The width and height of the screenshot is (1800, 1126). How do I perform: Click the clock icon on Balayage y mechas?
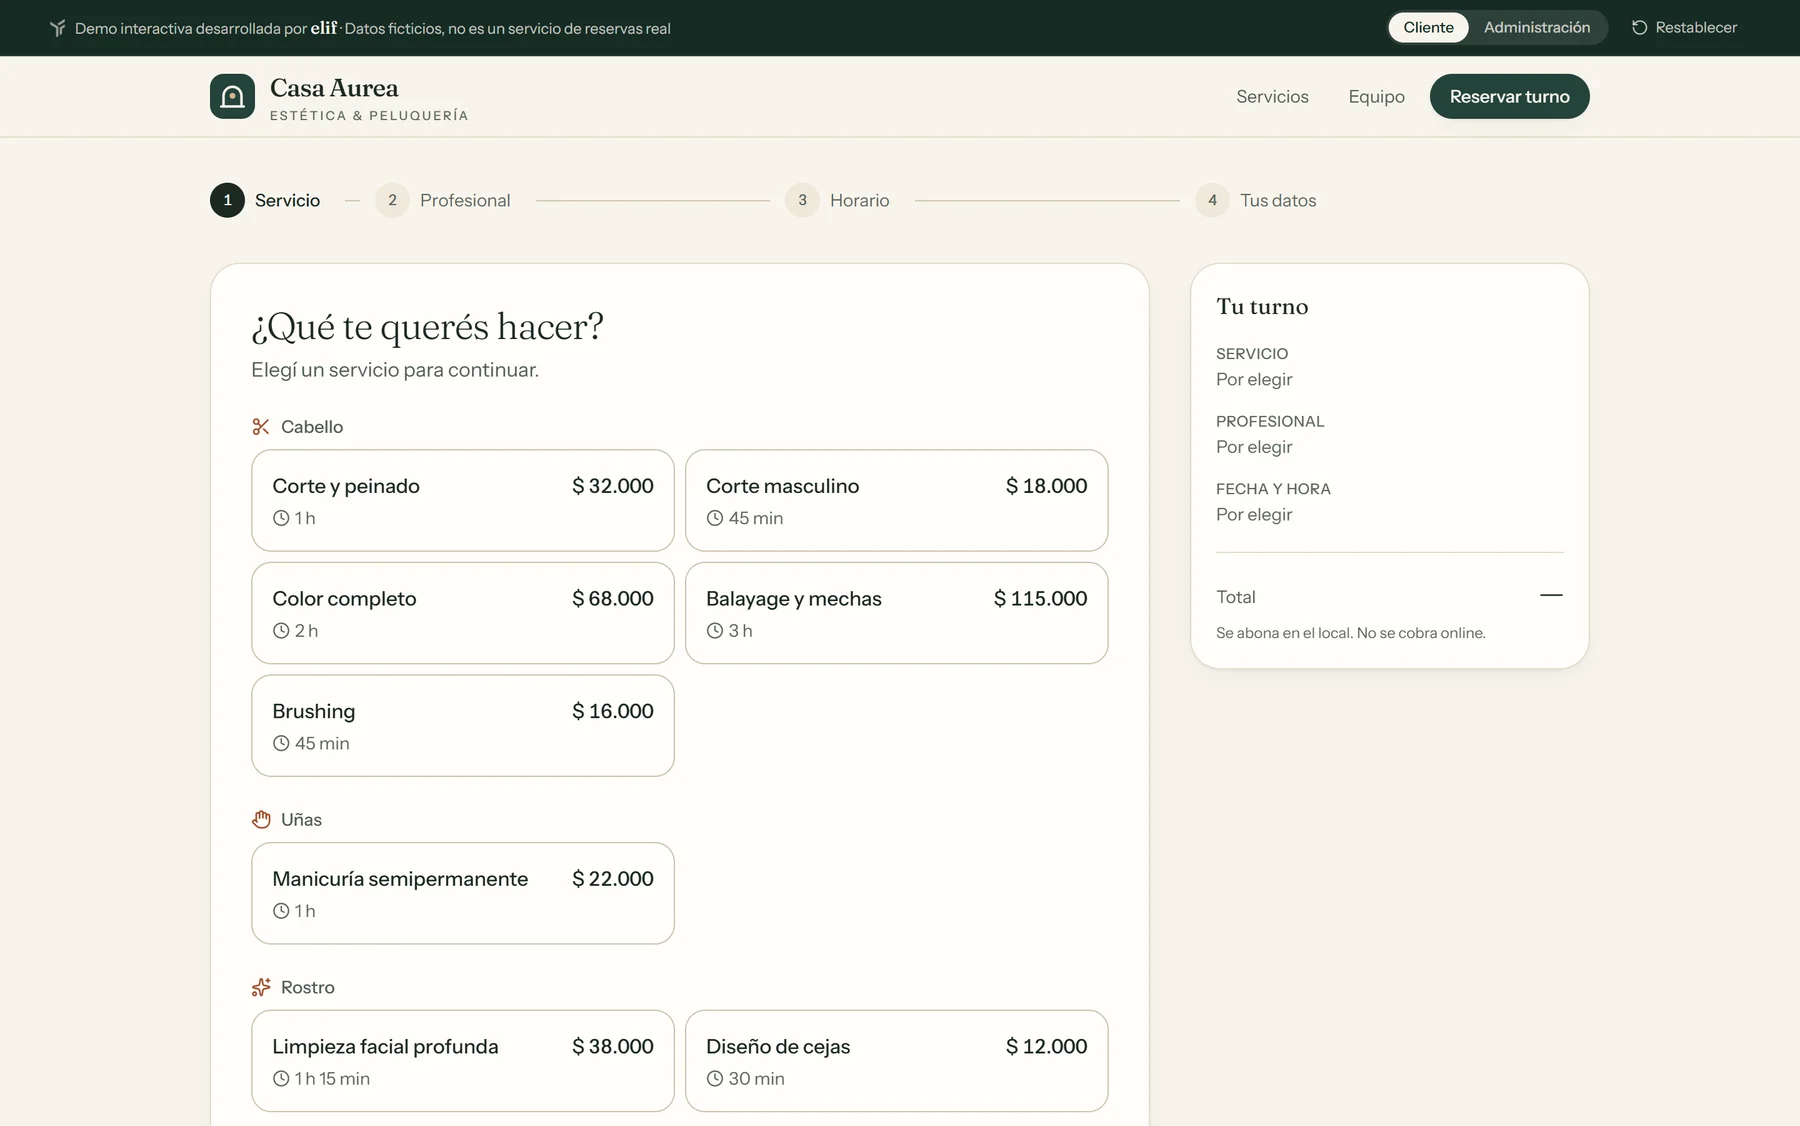click(x=715, y=631)
